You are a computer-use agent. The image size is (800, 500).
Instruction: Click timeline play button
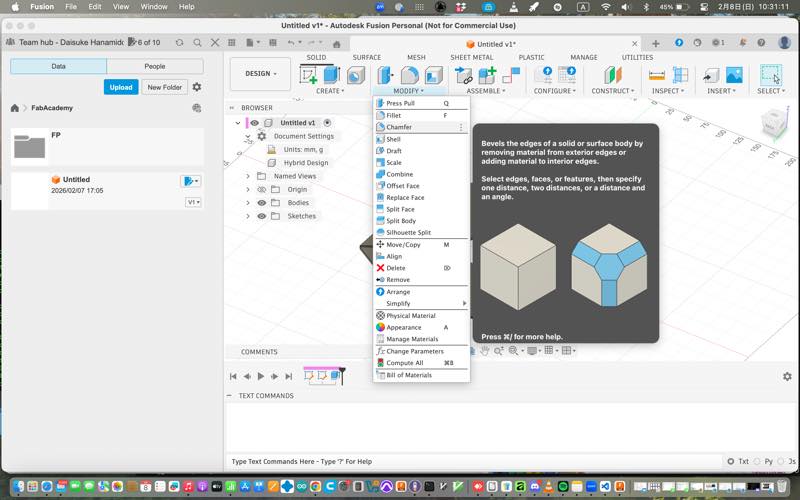point(261,376)
